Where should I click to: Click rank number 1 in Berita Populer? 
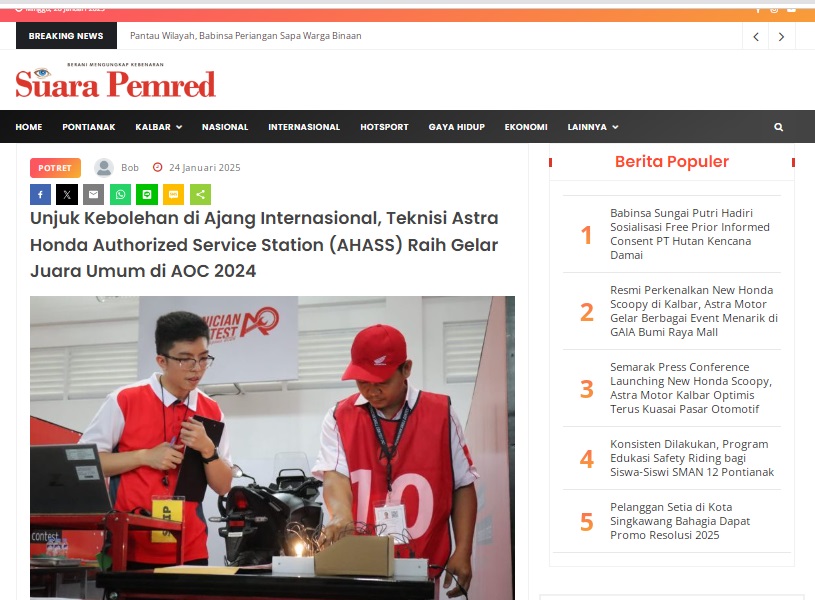click(x=586, y=234)
